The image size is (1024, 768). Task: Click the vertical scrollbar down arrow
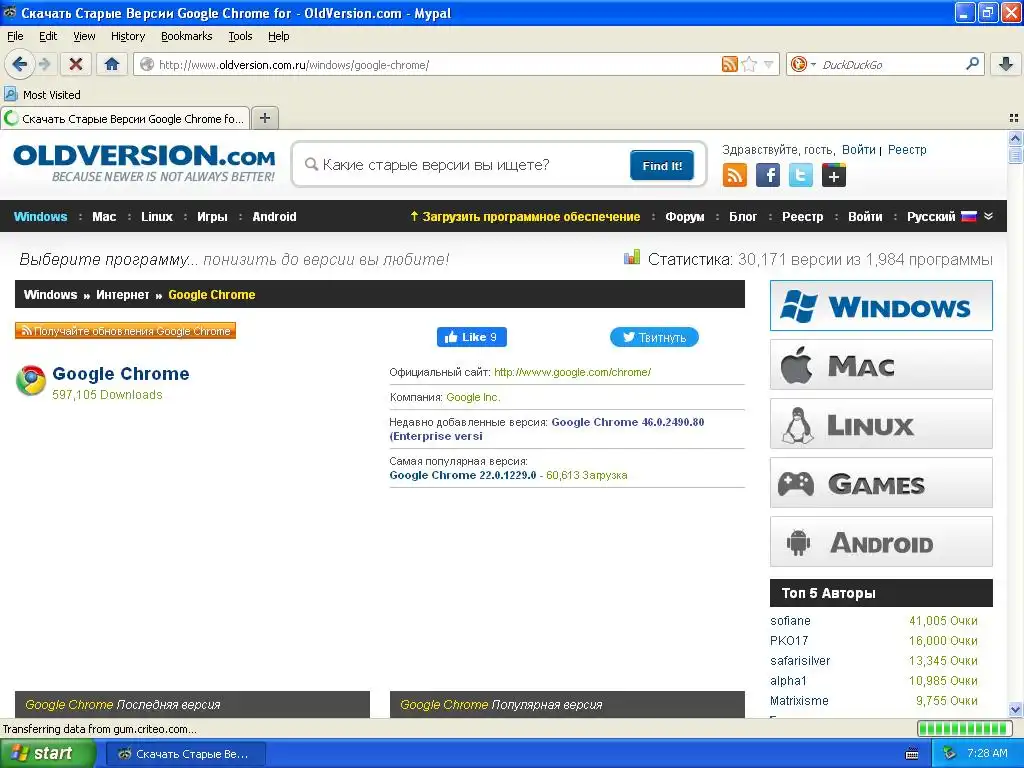tap(1015, 709)
